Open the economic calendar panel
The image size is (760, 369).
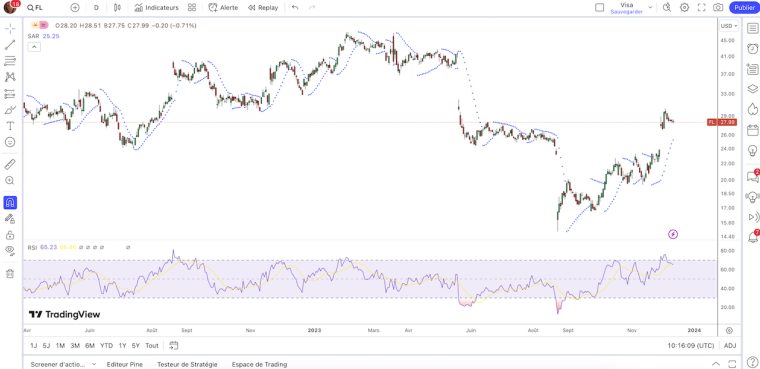(x=752, y=130)
